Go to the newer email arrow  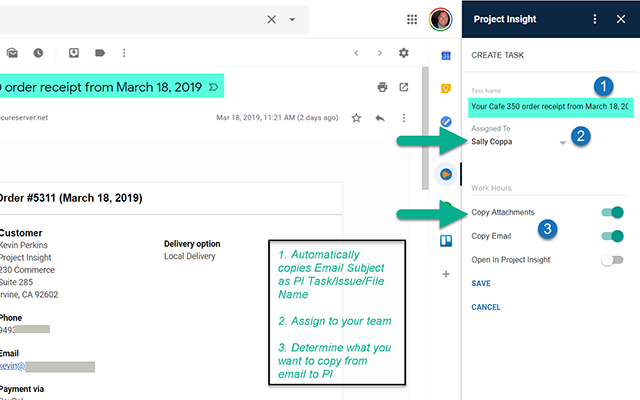tap(356, 53)
